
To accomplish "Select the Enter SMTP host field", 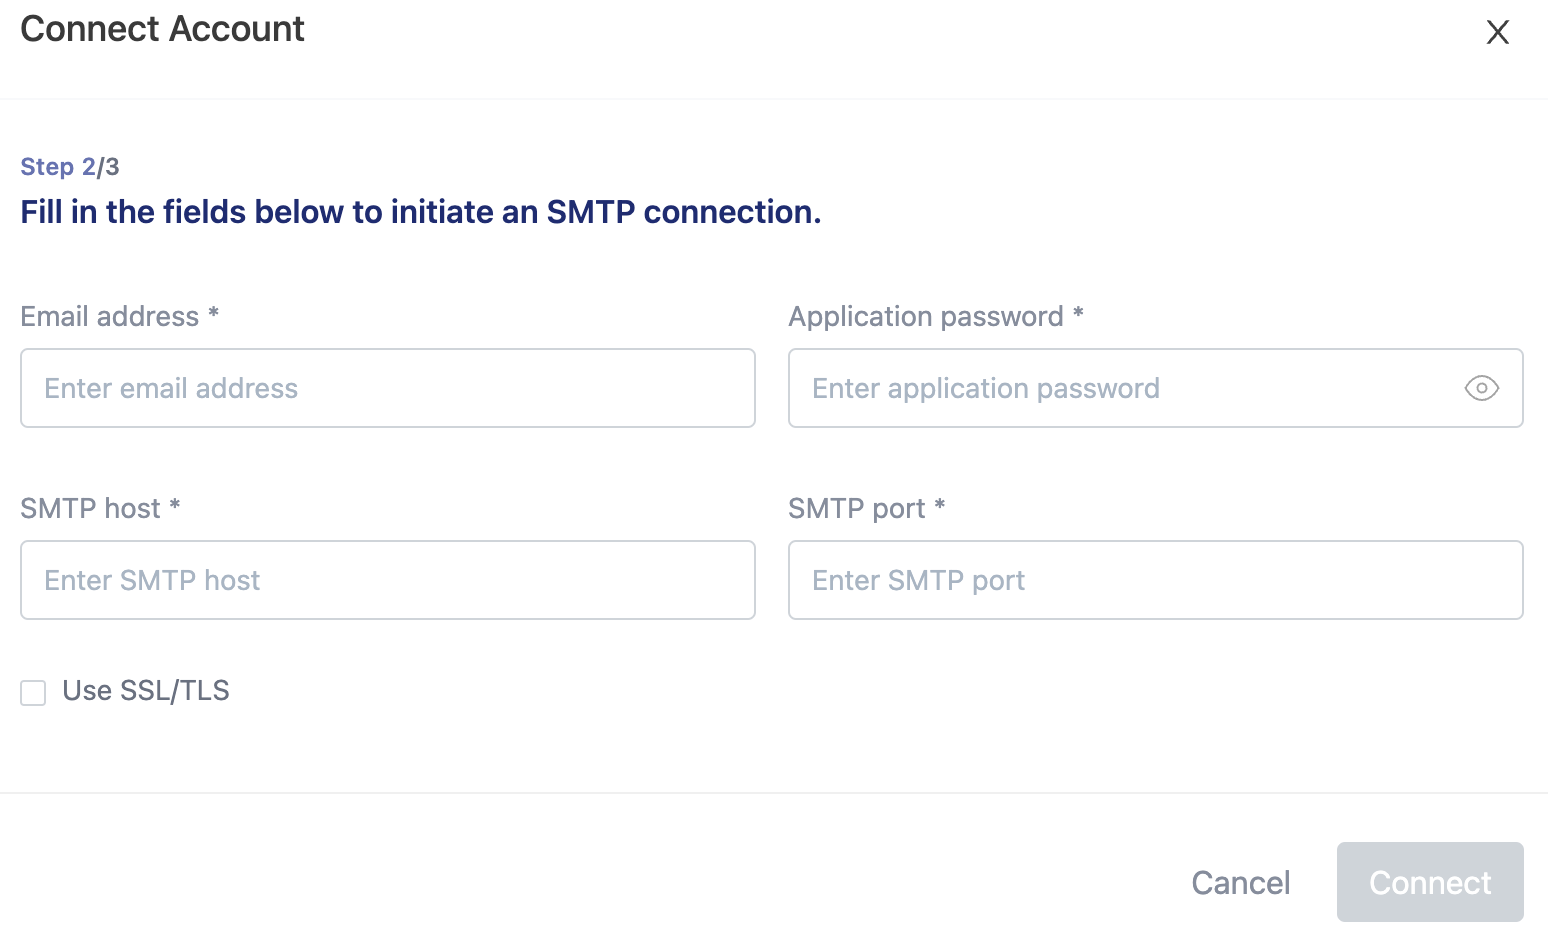I will 387,580.
